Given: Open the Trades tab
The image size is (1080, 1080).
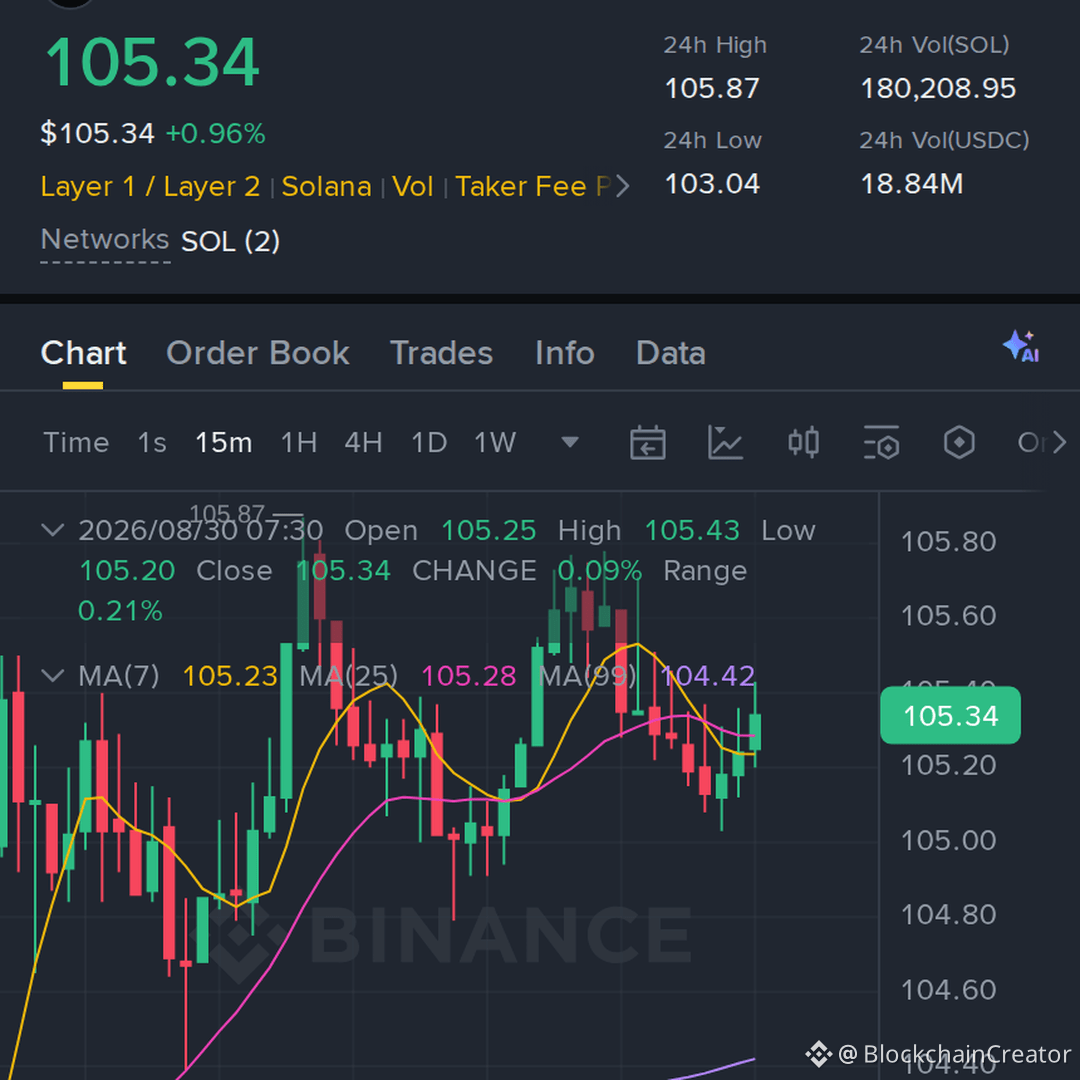Looking at the screenshot, I should click(x=442, y=353).
